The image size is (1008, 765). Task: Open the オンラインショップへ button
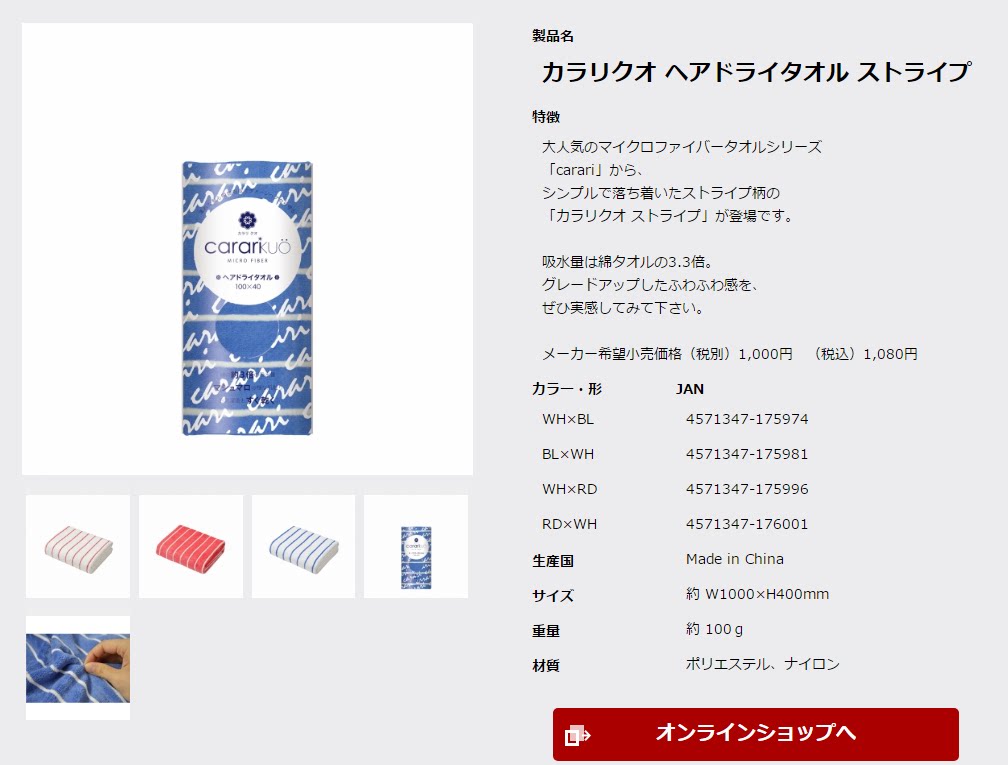tap(755, 734)
